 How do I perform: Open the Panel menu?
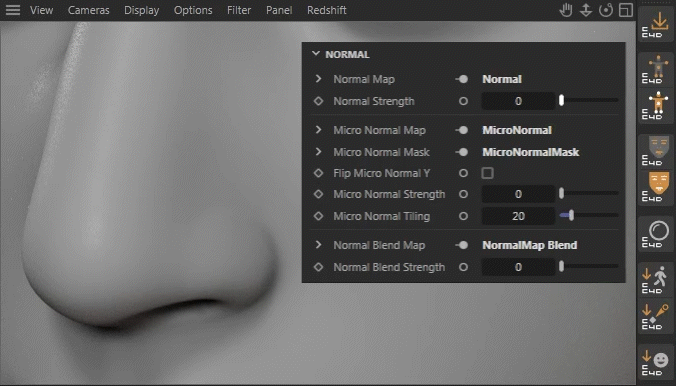[x=279, y=10]
